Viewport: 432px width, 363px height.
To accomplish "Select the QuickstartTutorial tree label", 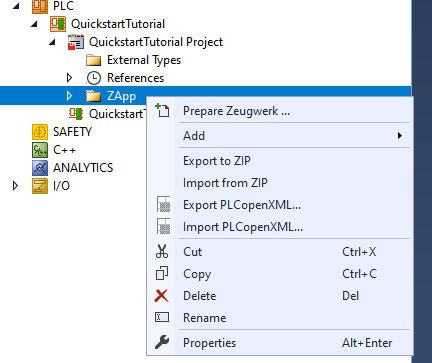I will 118,24.
